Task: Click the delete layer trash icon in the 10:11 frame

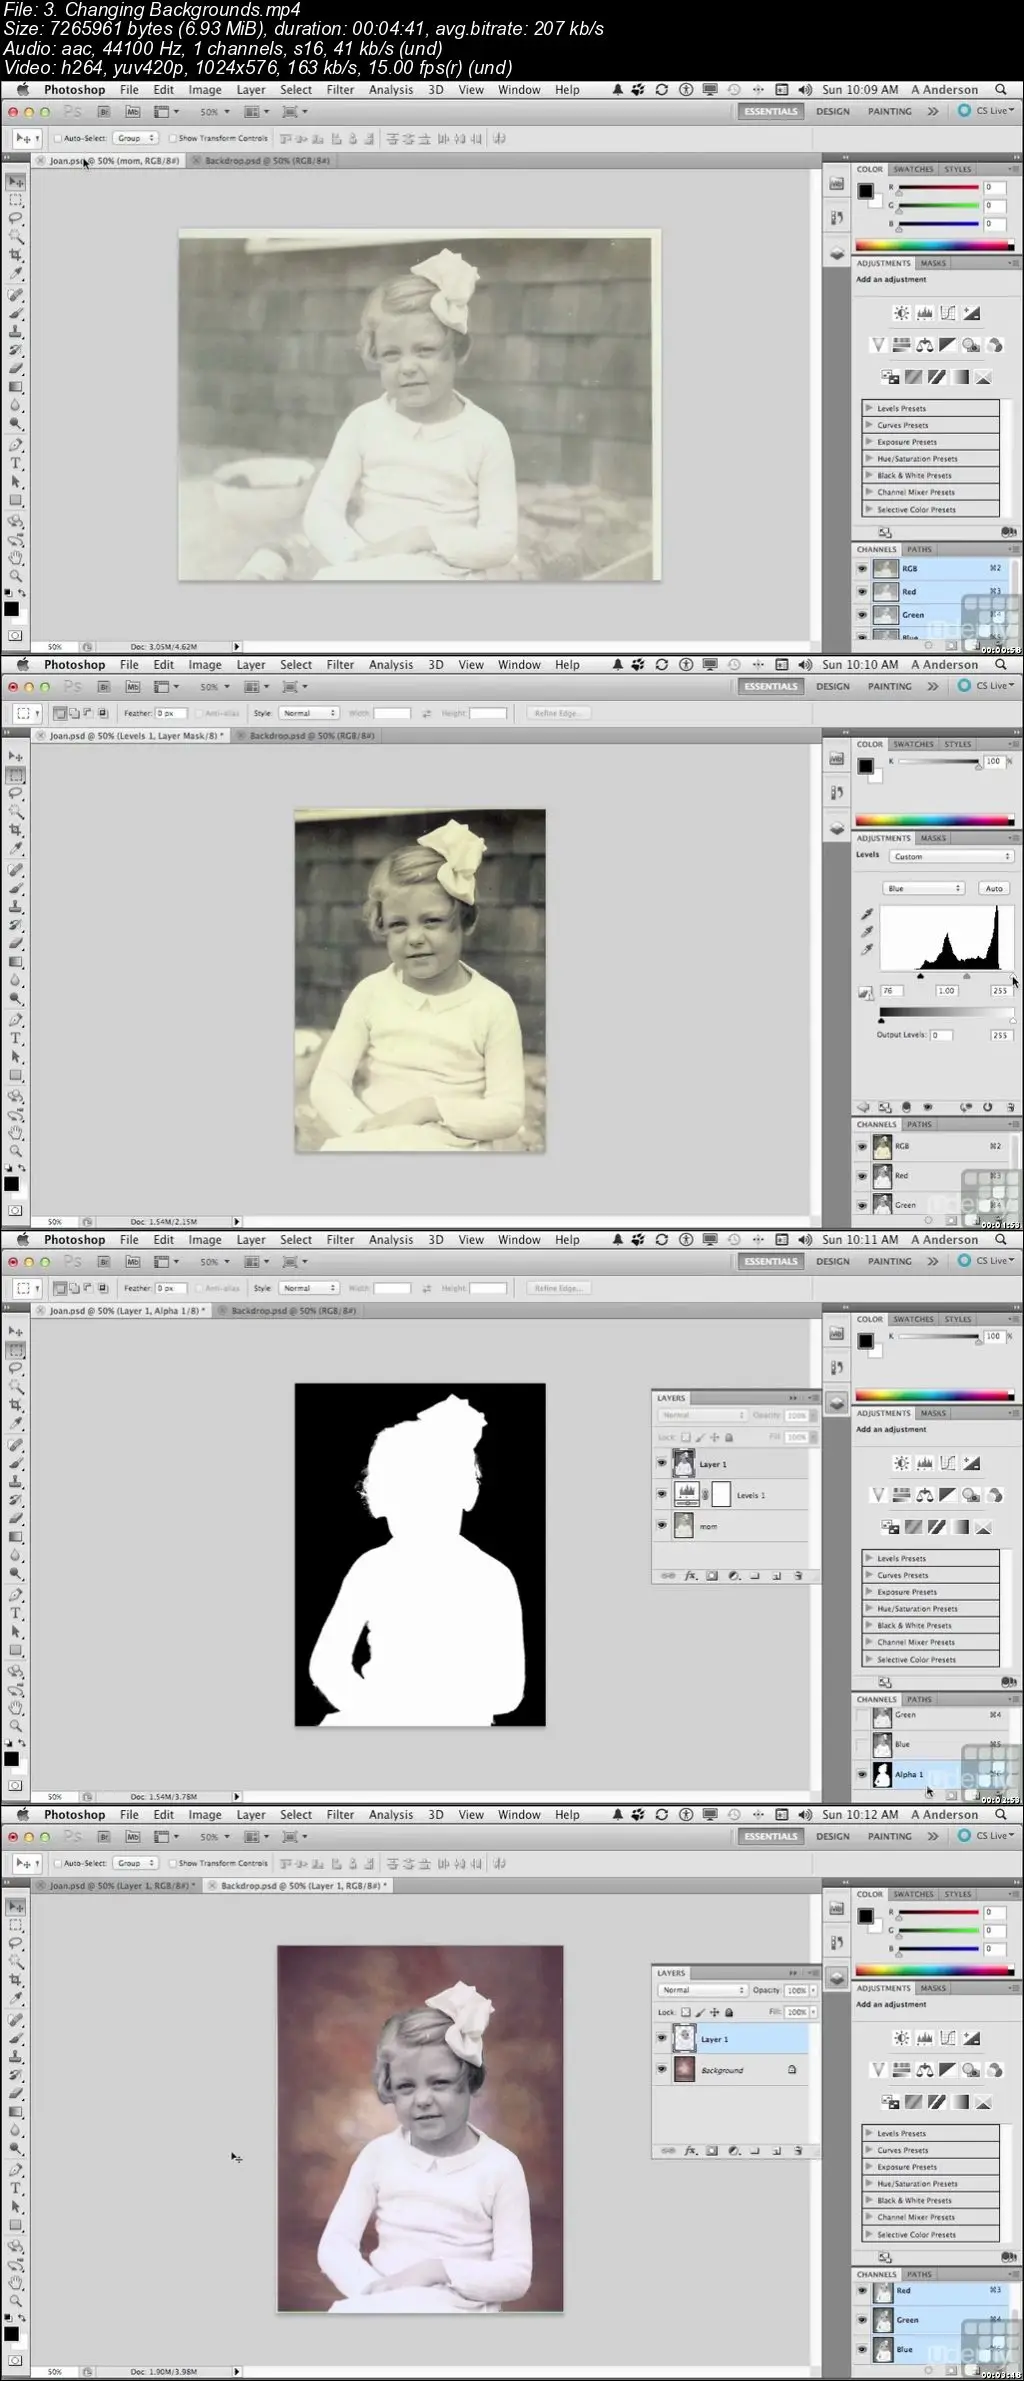Action: pyautogui.click(x=798, y=1575)
